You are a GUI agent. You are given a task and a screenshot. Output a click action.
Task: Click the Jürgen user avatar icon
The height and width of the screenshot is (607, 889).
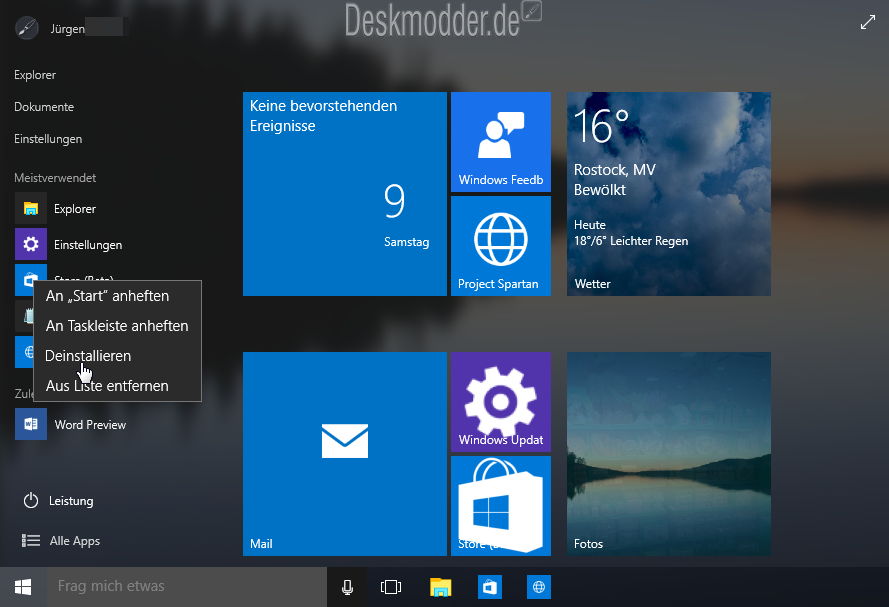click(26, 28)
